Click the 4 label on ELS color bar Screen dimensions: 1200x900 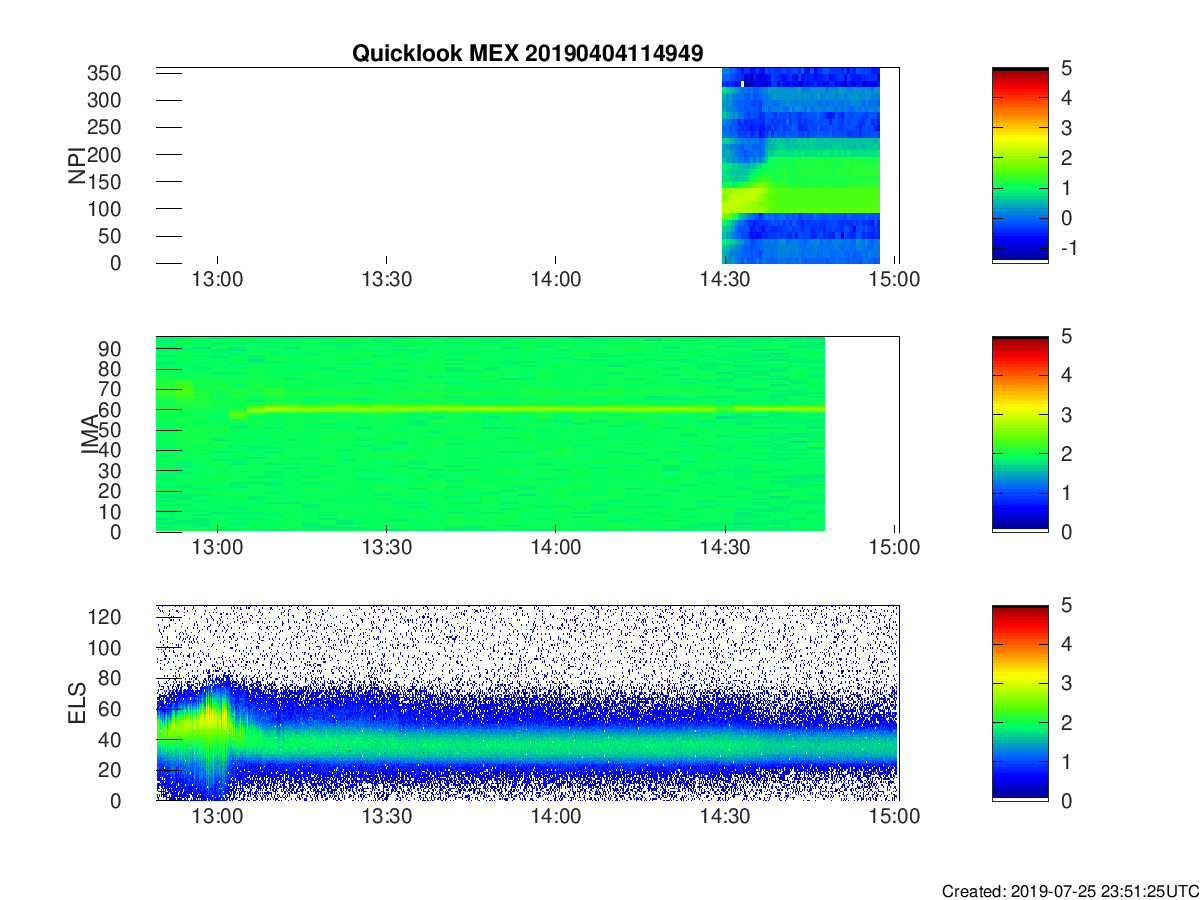point(1065,644)
